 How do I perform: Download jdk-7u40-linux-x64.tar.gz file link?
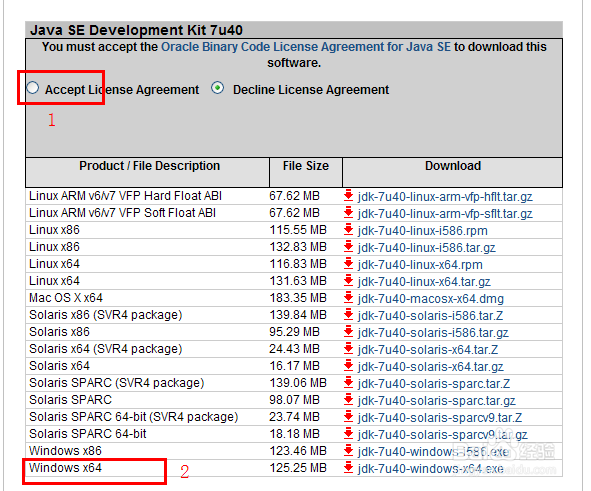(x=424, y=281)
